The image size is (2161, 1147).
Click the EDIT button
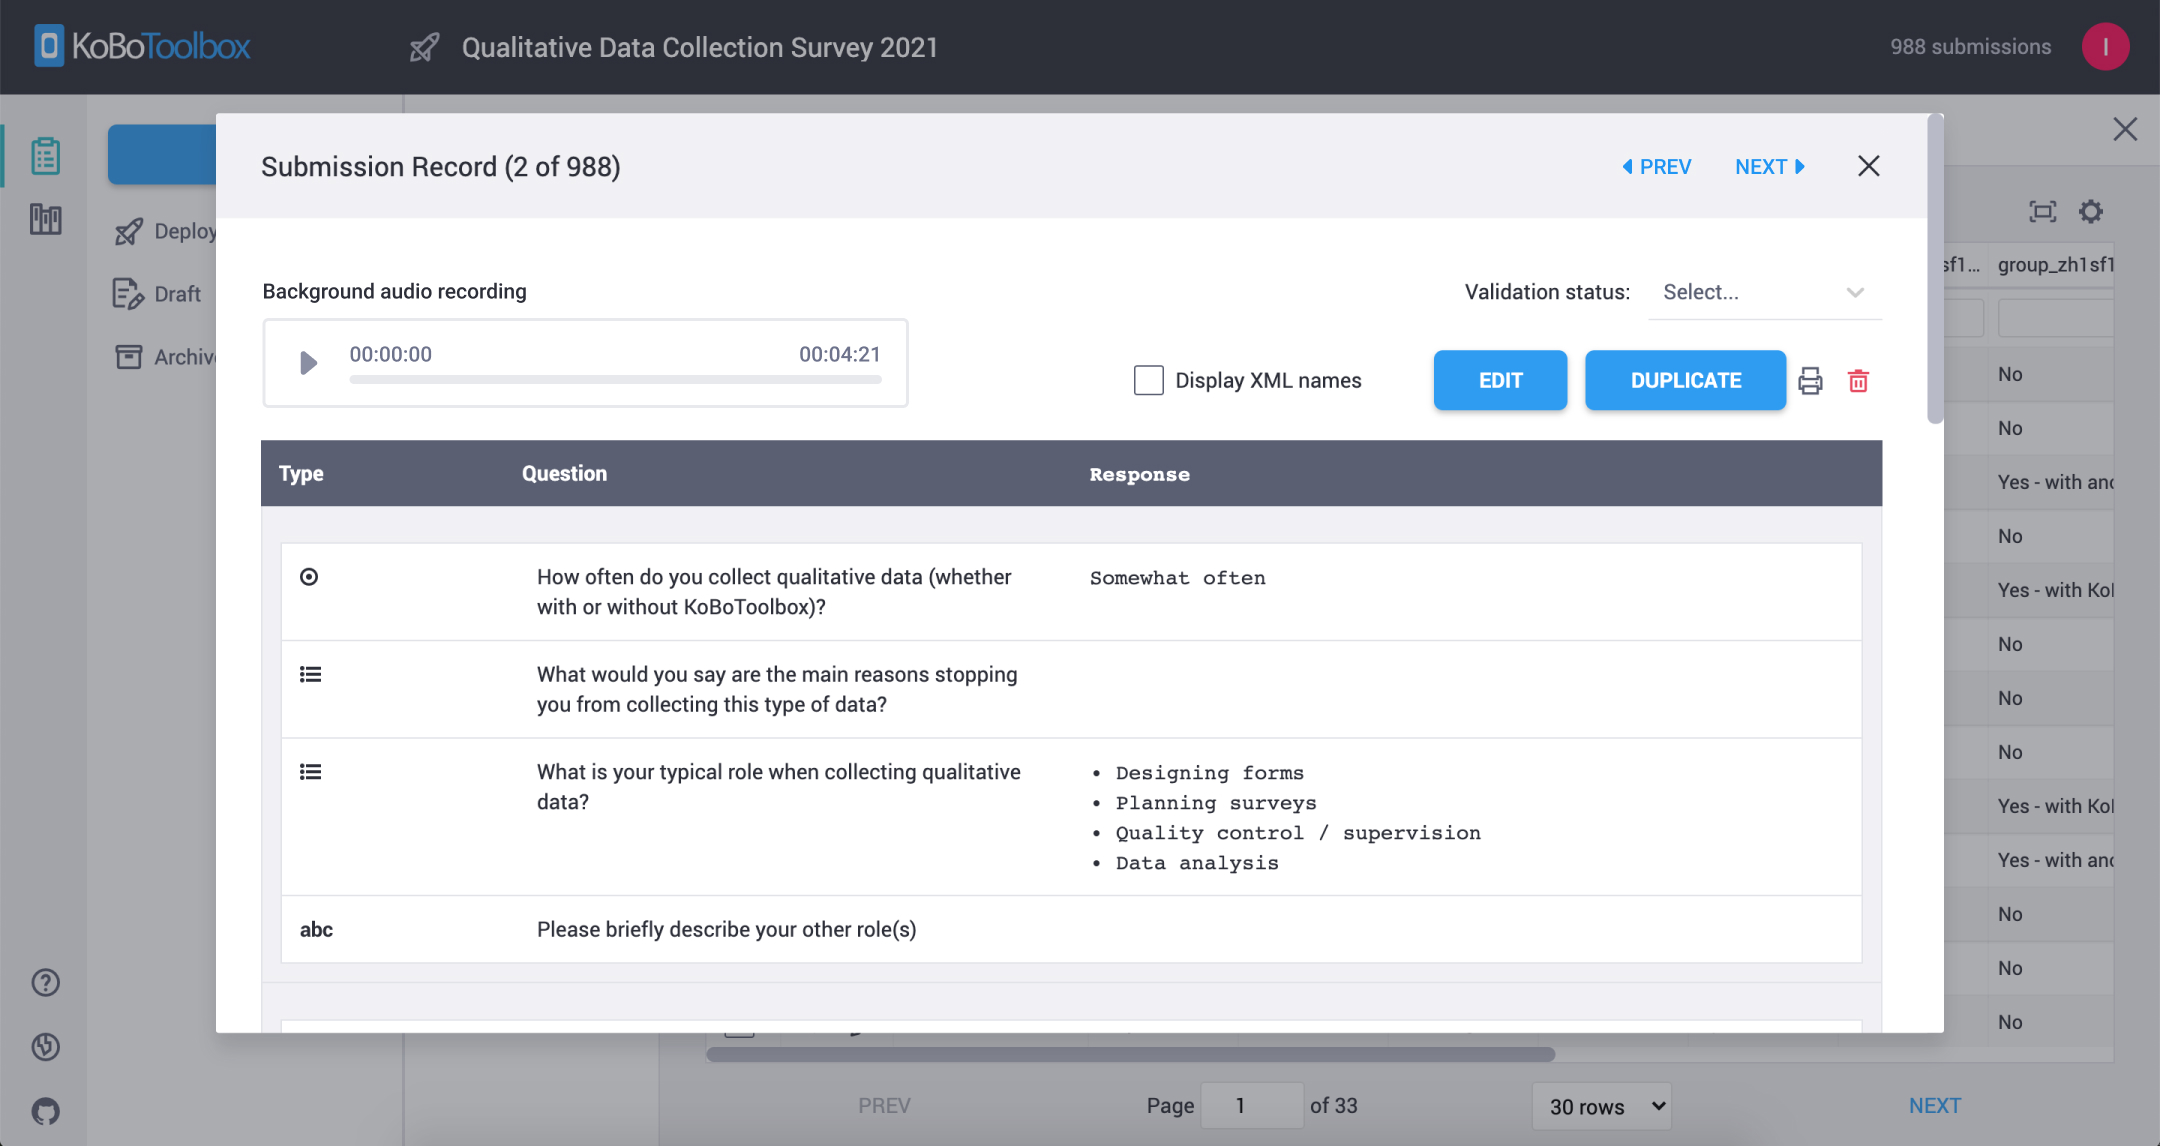[x=1499, y=380]
